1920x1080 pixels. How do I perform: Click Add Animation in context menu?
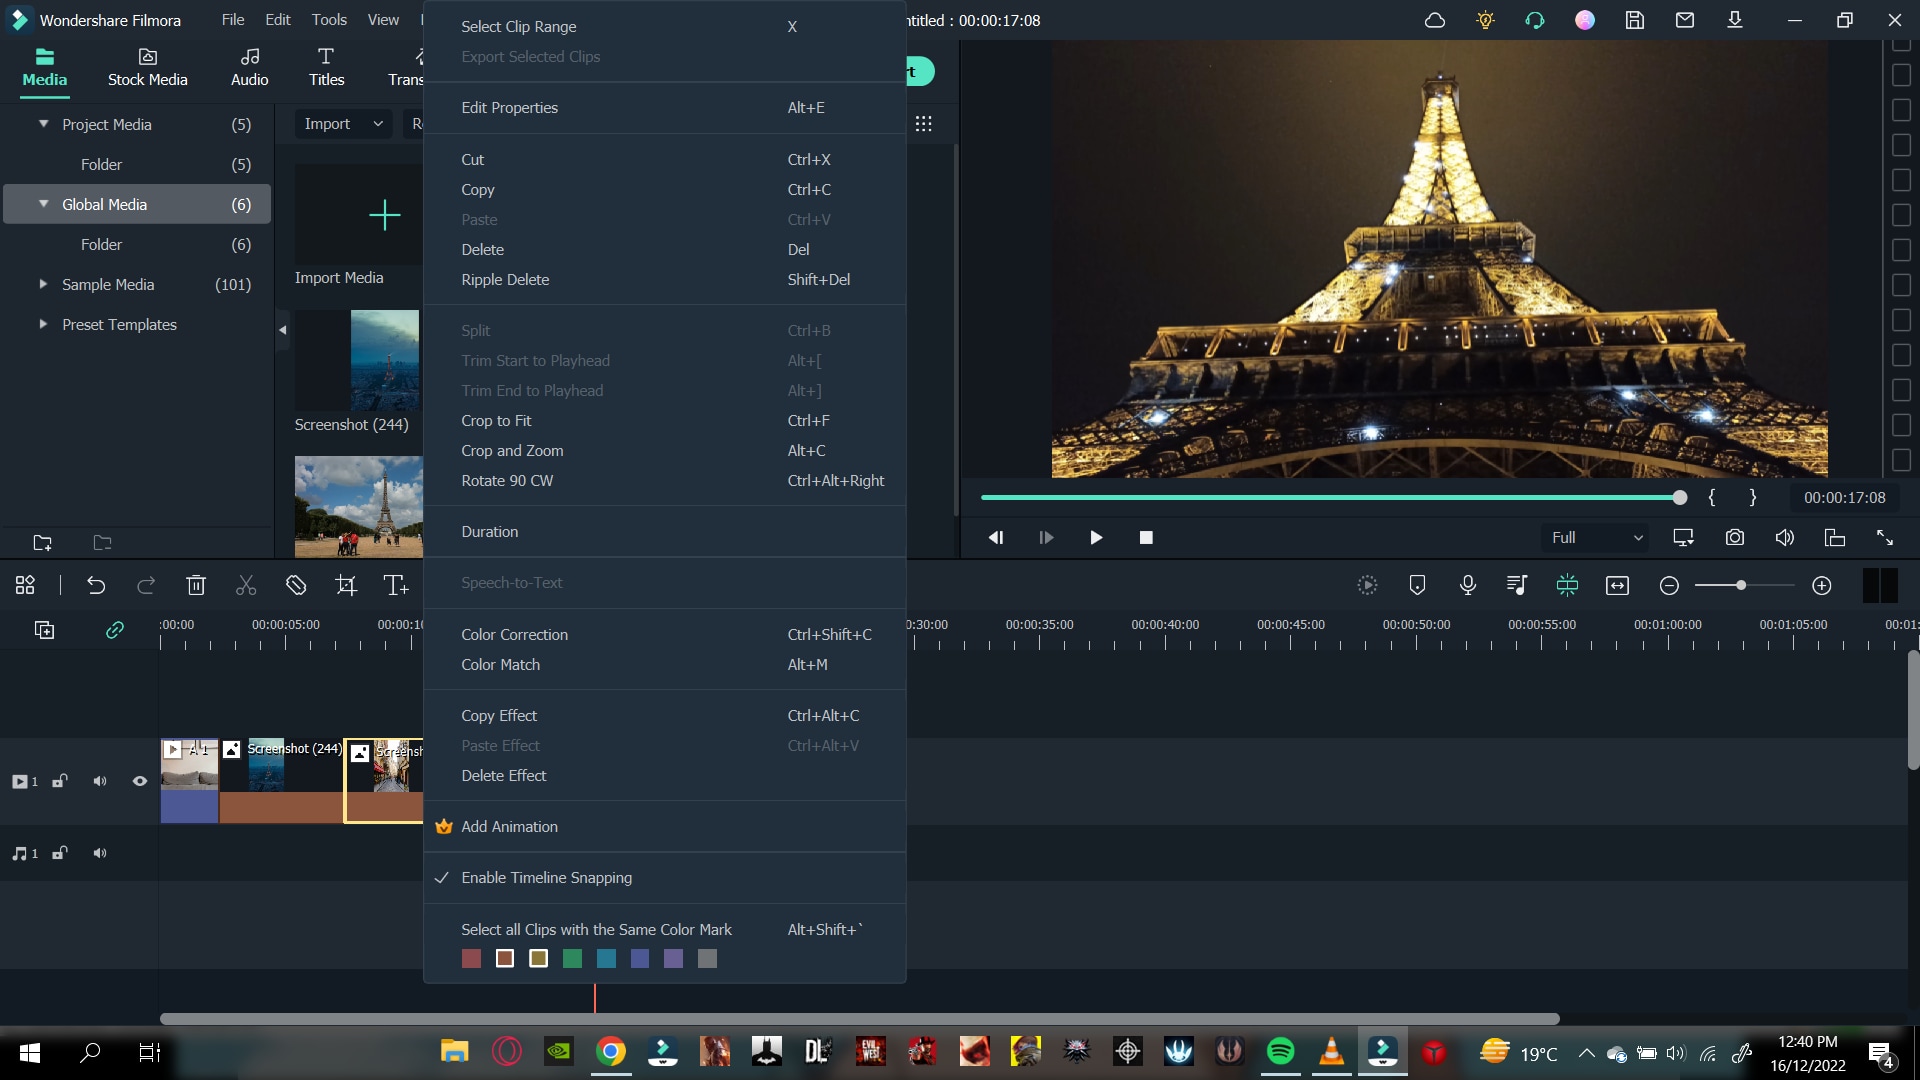click(x=510, y=825)
